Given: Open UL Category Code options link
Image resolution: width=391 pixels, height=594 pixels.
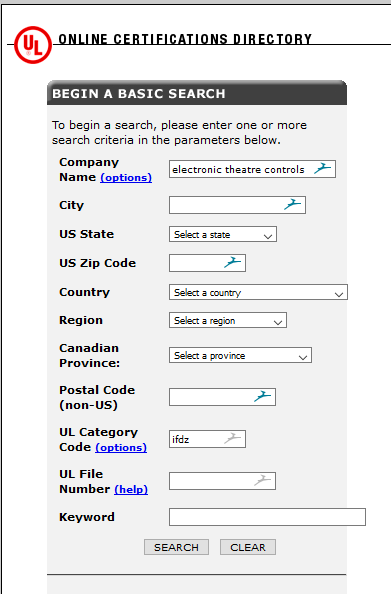Looking at the screenshot, I should pyautogui.click(x=121, y=447).
